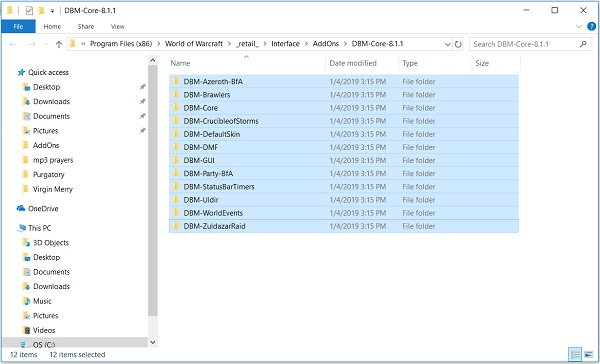Open 3D Objects under This PC
Image resolution: width=600 pixels, height=364 pixels.
(51, 243)
